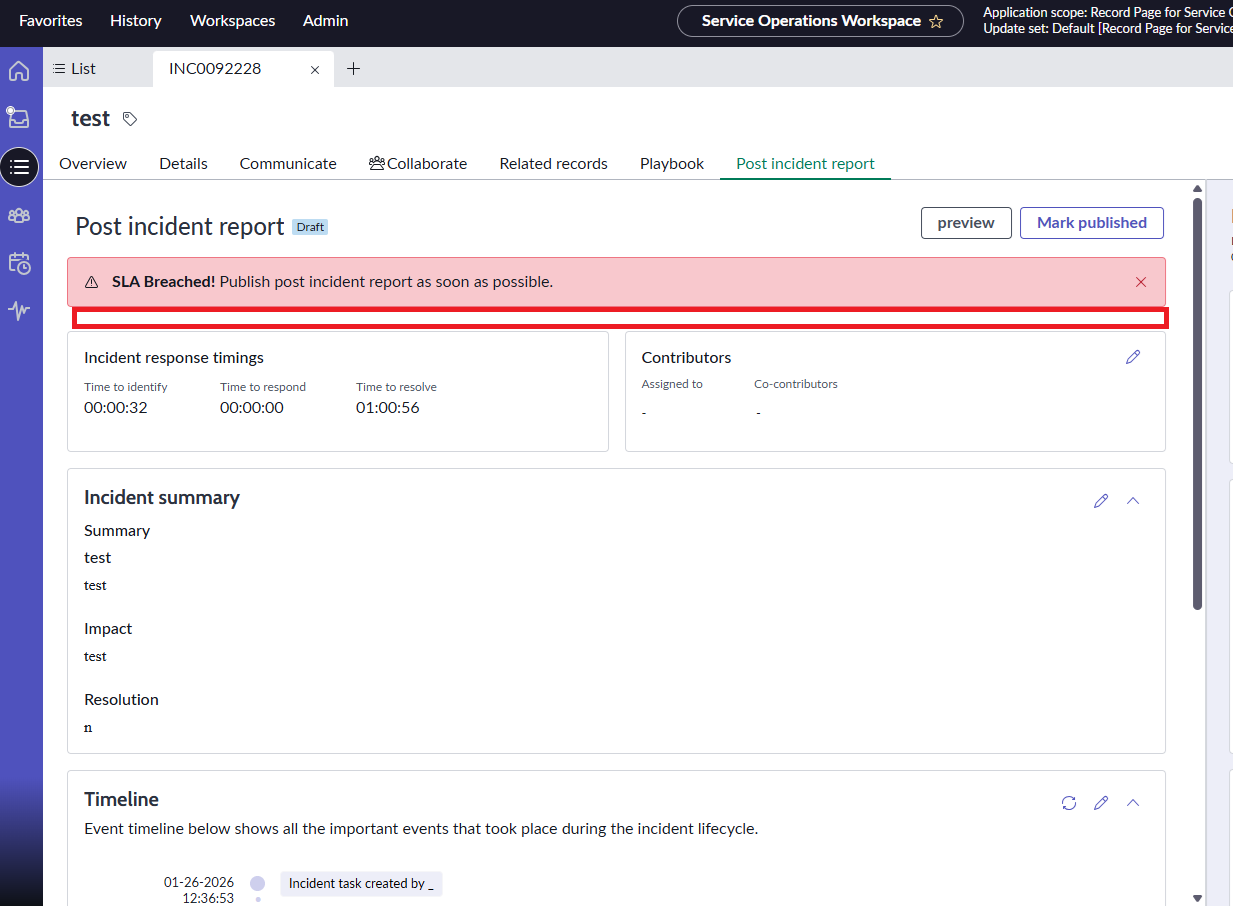Open the calendar schedule sidebar icon
This screenshot has height=906, width=1233.
(x=19, y=263)
